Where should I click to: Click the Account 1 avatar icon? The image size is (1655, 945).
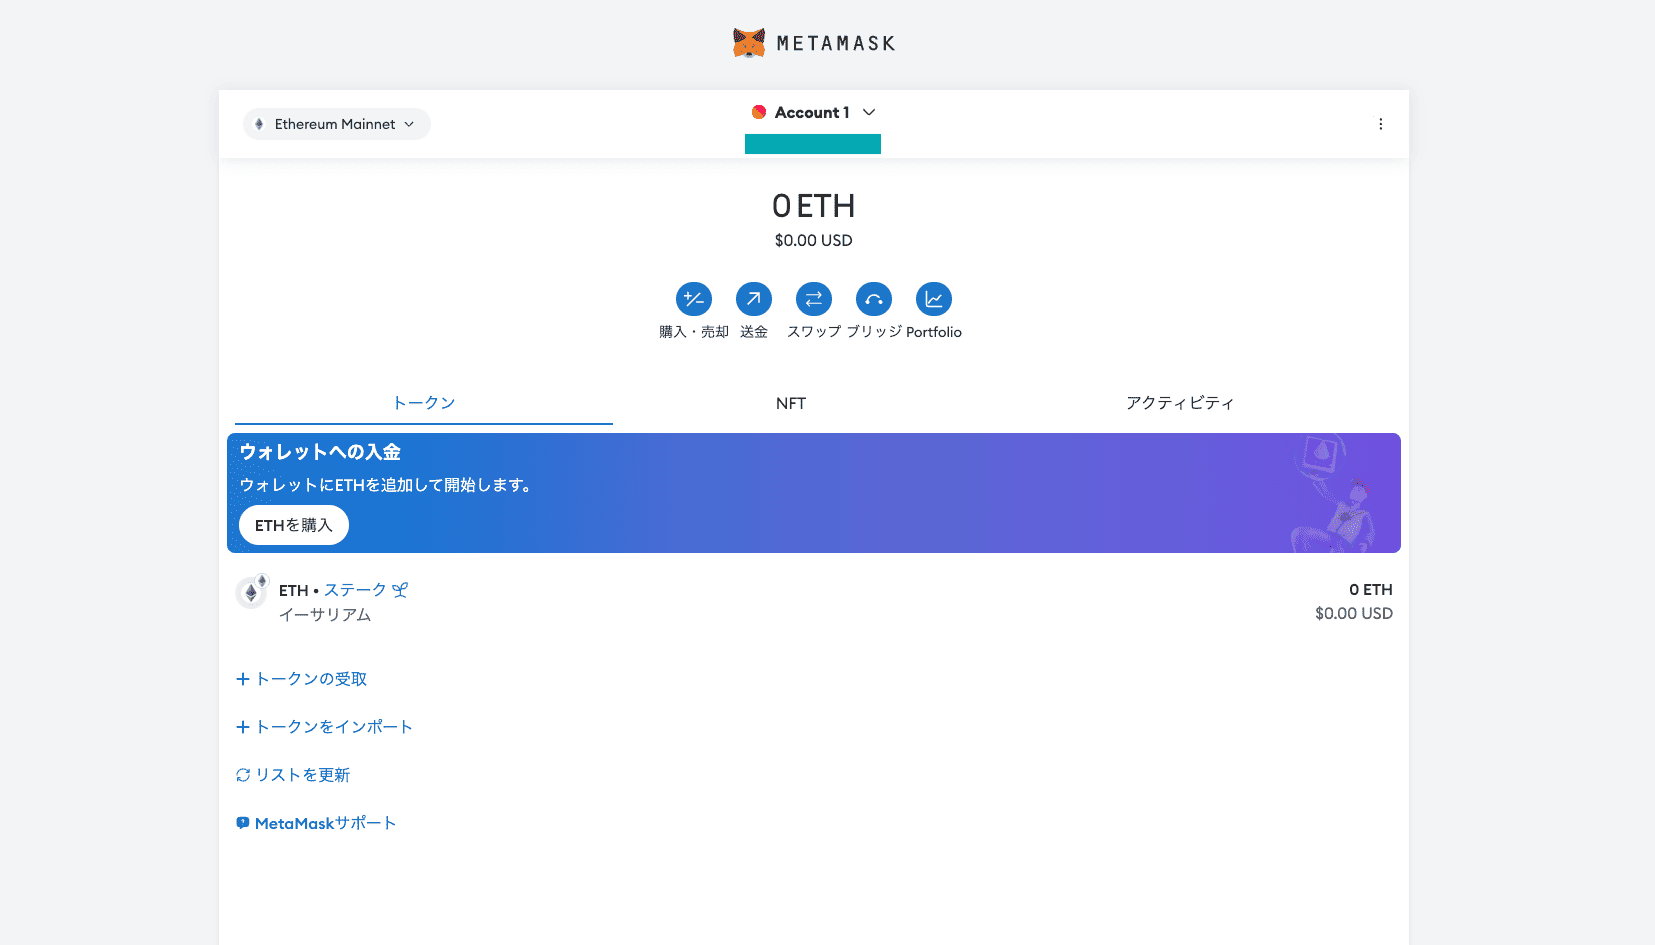pyautogui.click(x=759, y=112)
